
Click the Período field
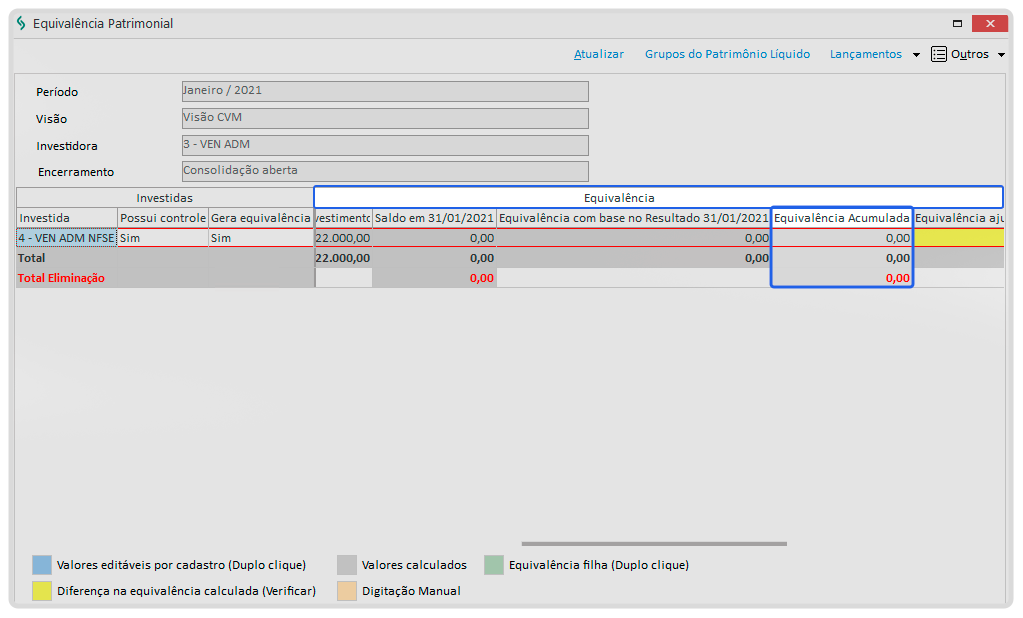(x=385, y=91)
